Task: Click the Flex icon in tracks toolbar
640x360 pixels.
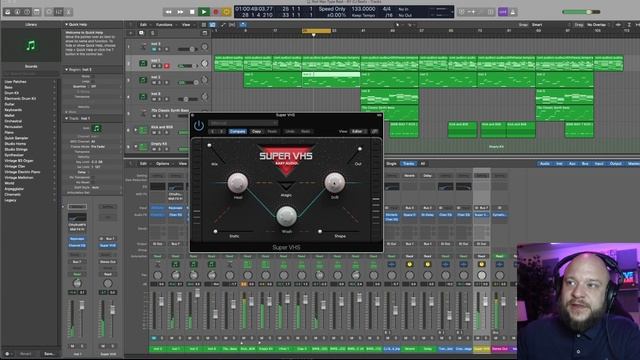Action: click(232, 25)
